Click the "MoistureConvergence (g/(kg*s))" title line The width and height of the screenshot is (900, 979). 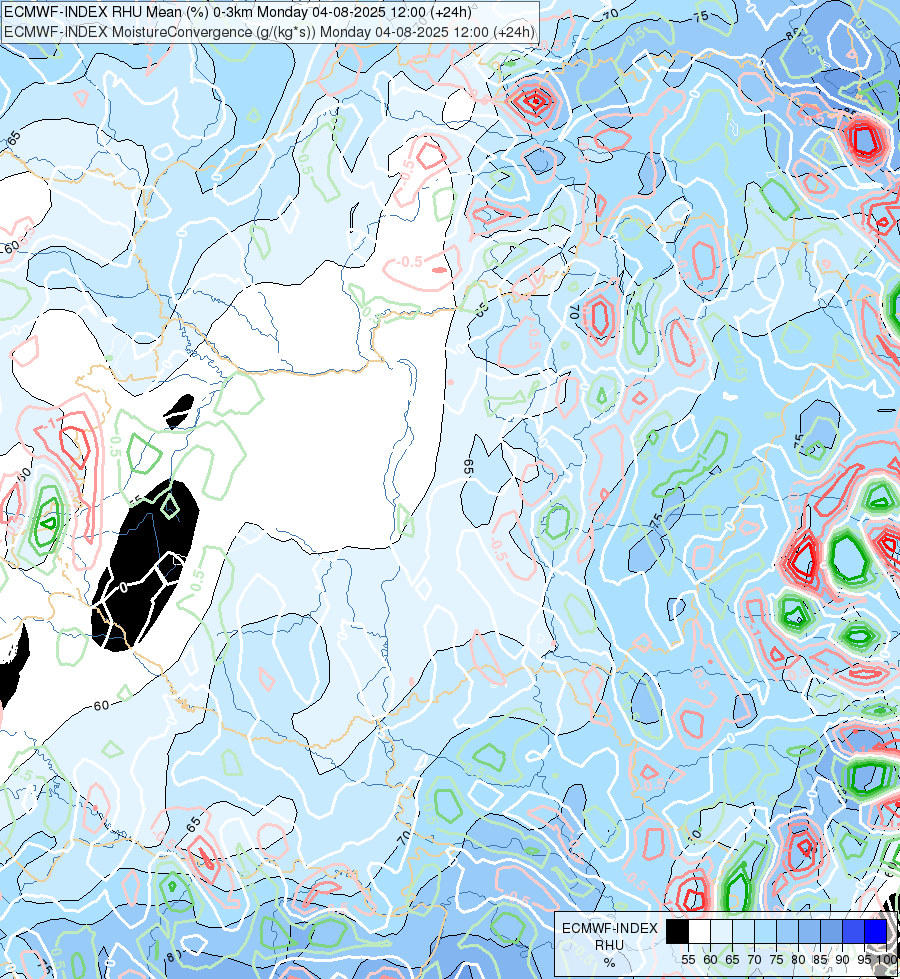pos(270,32)
